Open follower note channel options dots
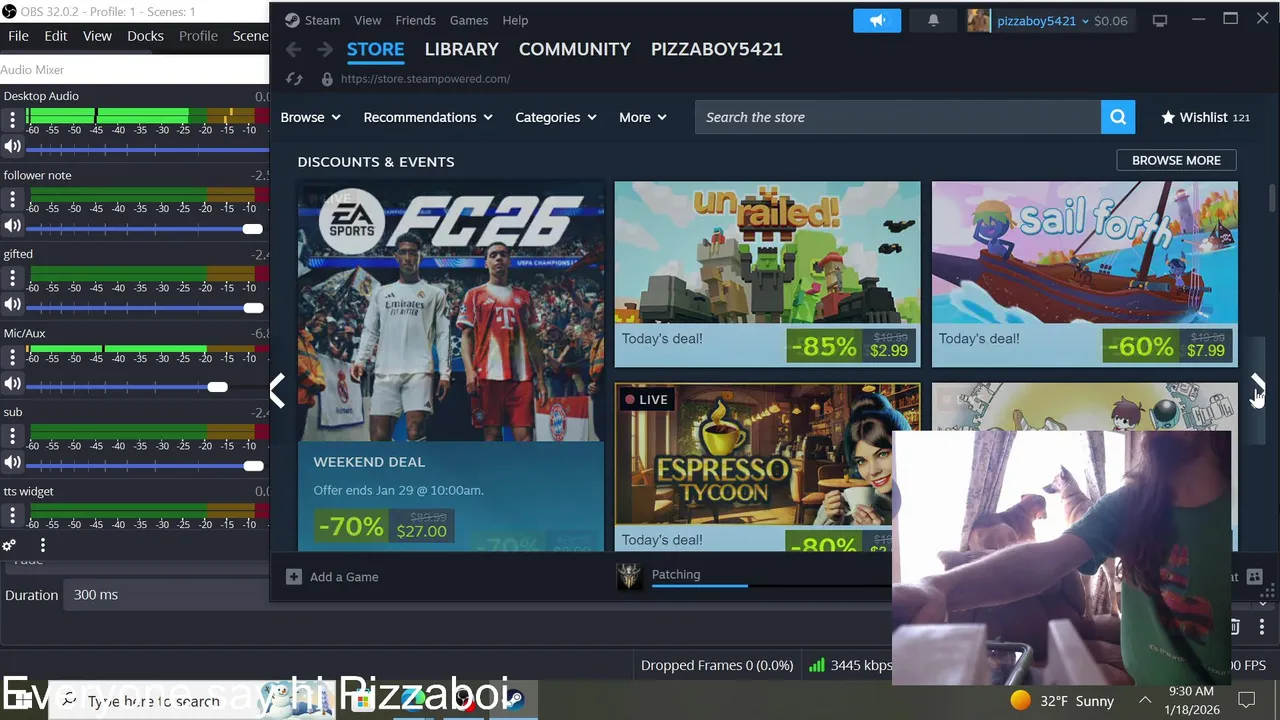This screenshot has width=1280, height=720. coord(12,199)
